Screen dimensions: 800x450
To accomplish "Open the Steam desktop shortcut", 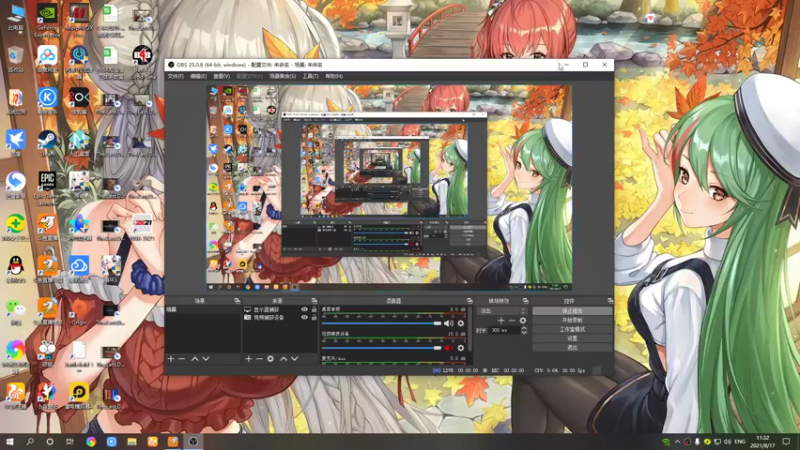I will tap(47, 143).
